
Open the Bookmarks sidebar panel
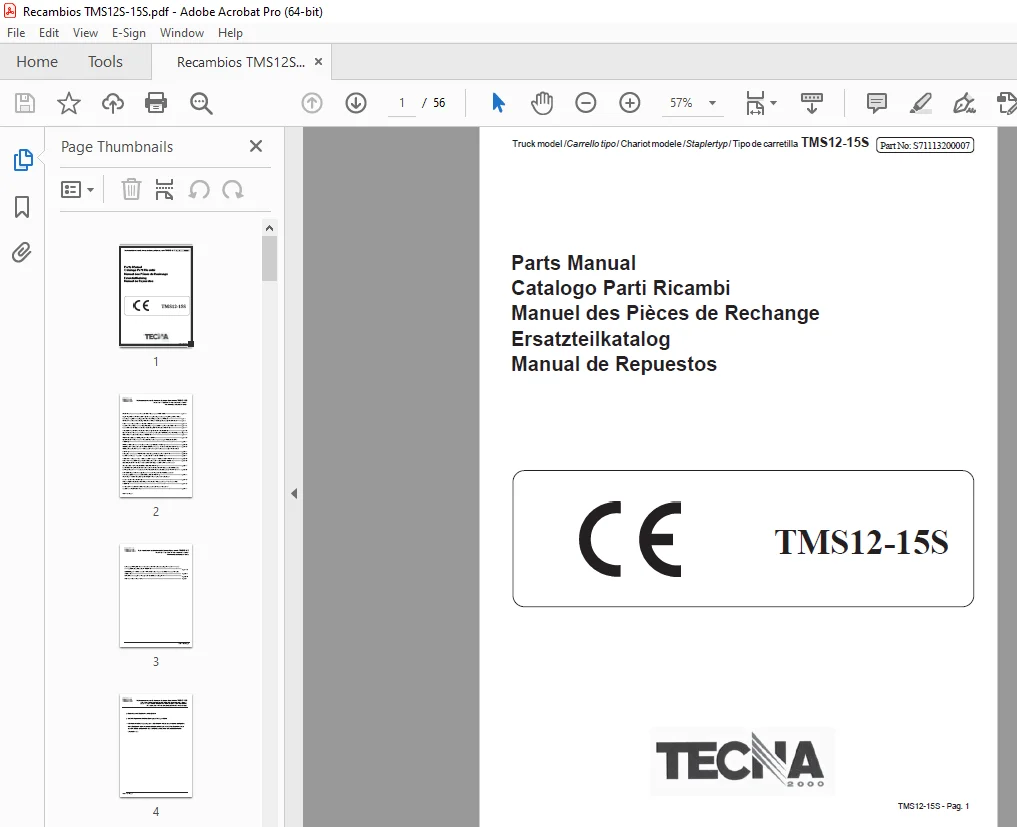(x=22, y=207)
